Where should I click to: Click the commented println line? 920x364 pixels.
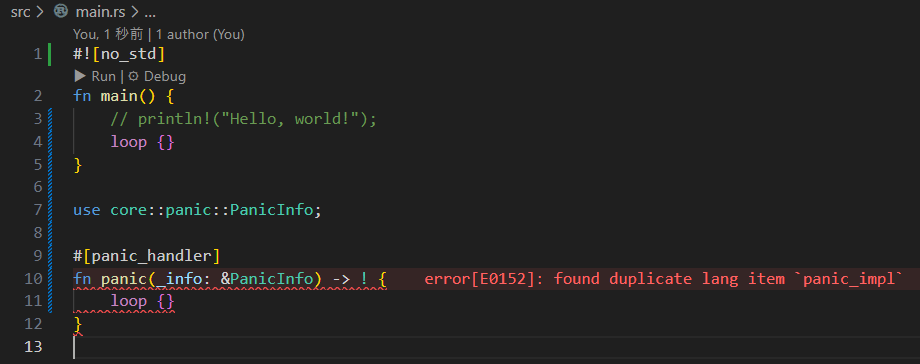[243, 119]
